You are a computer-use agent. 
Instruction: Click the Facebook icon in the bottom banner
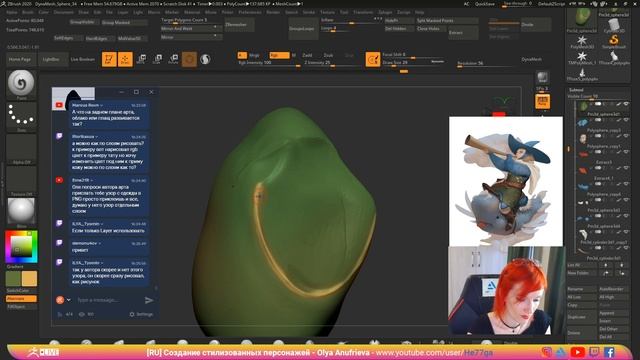pyautogui.click(x=609, y=352)
